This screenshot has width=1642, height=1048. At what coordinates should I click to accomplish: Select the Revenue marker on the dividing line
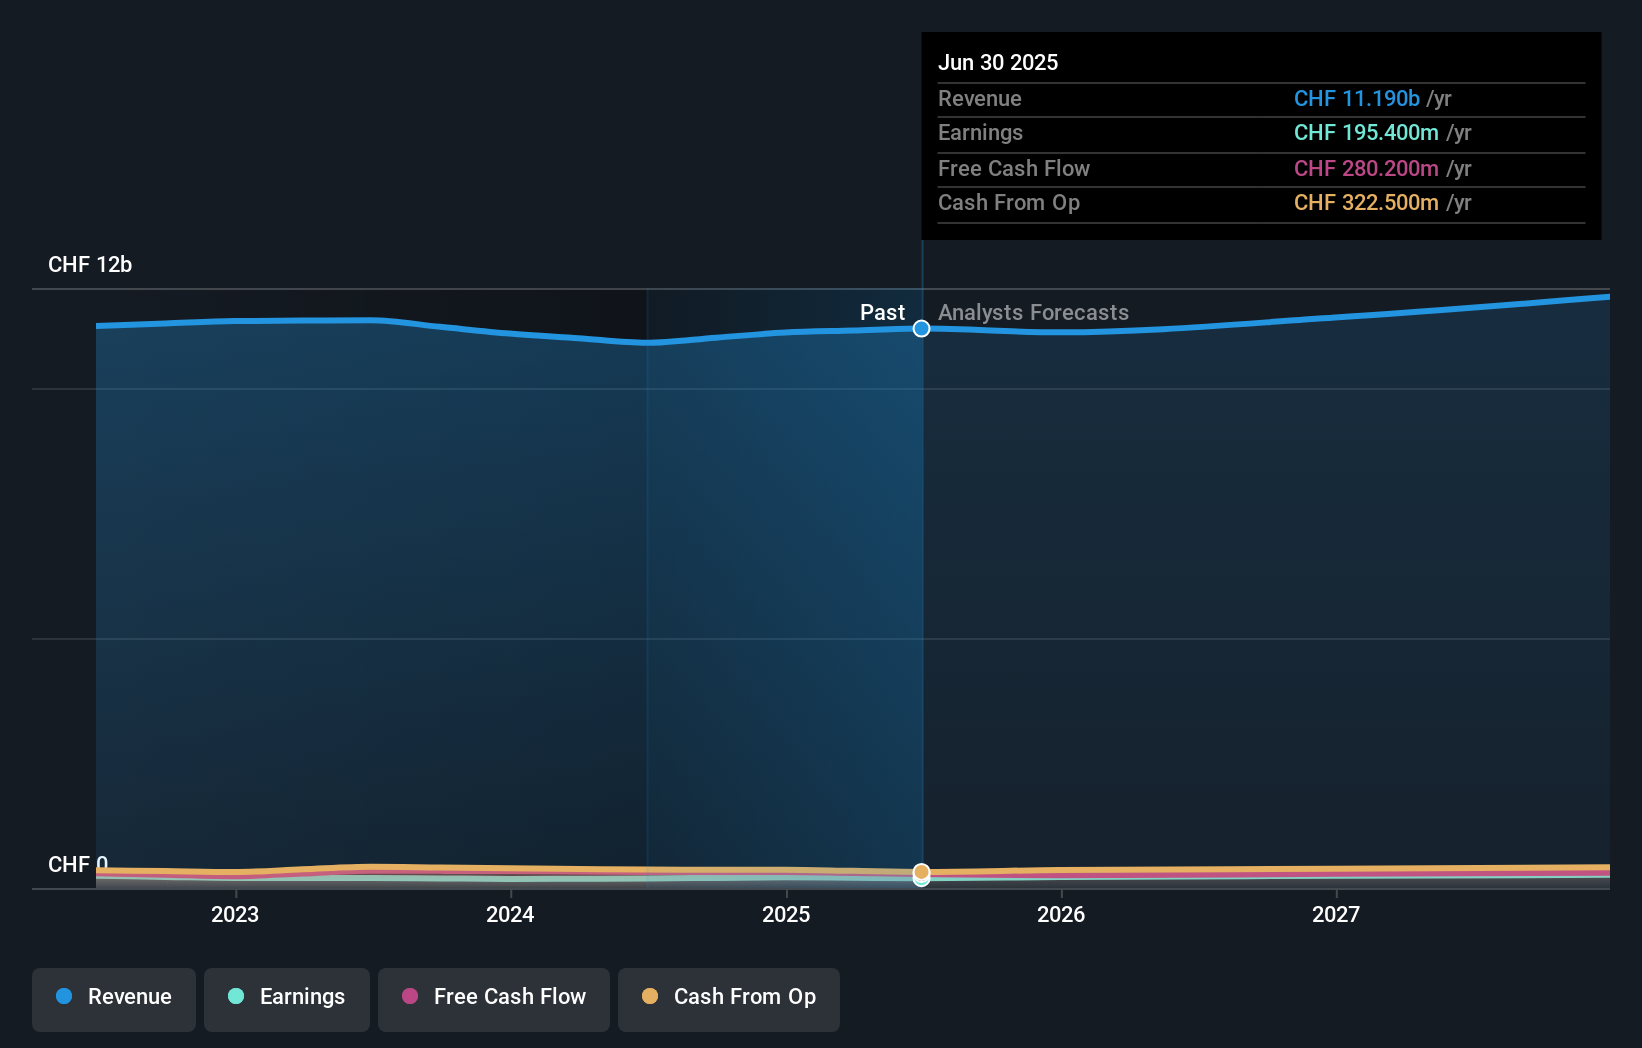pos(921,328)
